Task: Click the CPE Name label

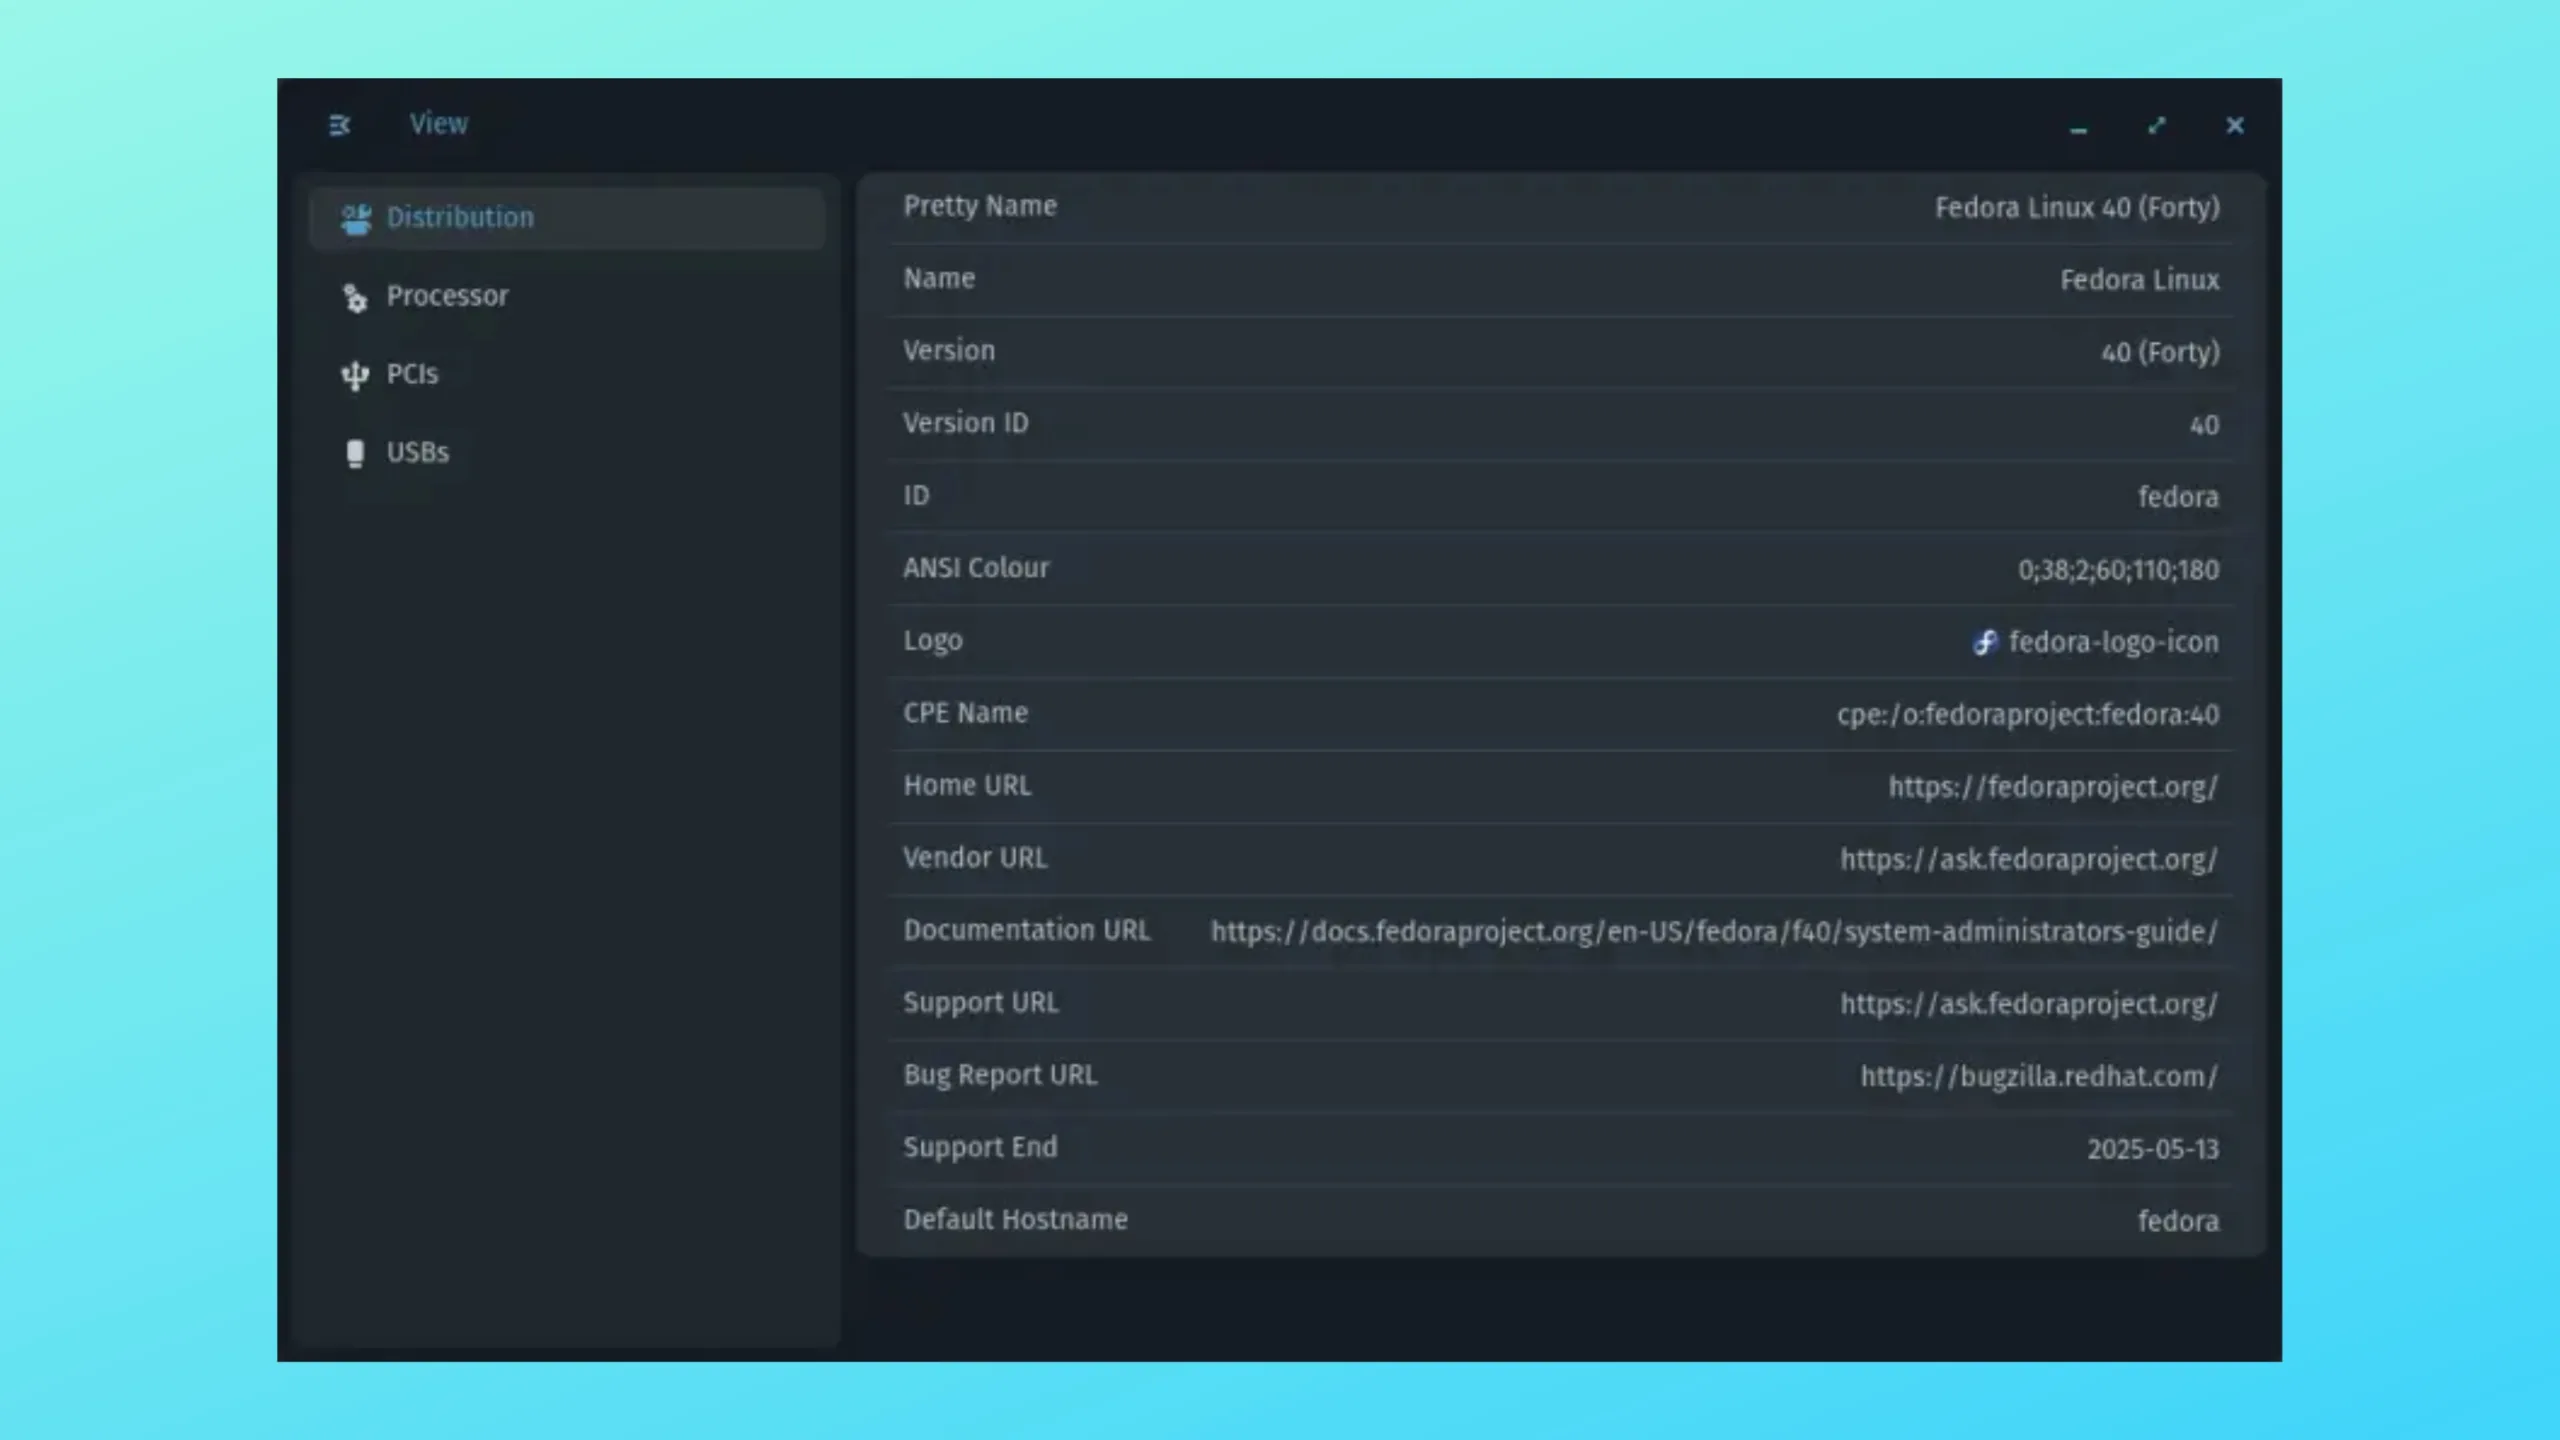Action: (x=965, y=713)
